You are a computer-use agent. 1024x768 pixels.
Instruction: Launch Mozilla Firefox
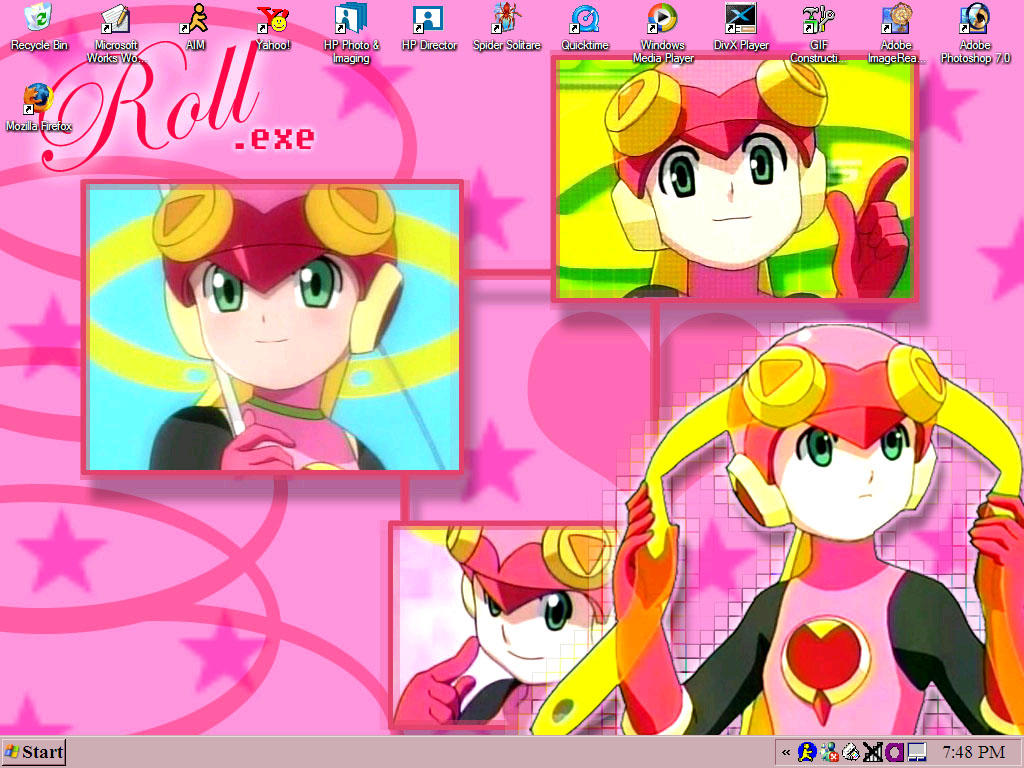(x=38, y=98)
